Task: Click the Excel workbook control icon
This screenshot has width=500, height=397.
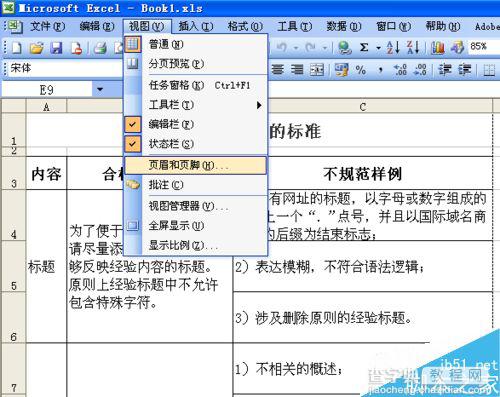Action: coord(15,27)
